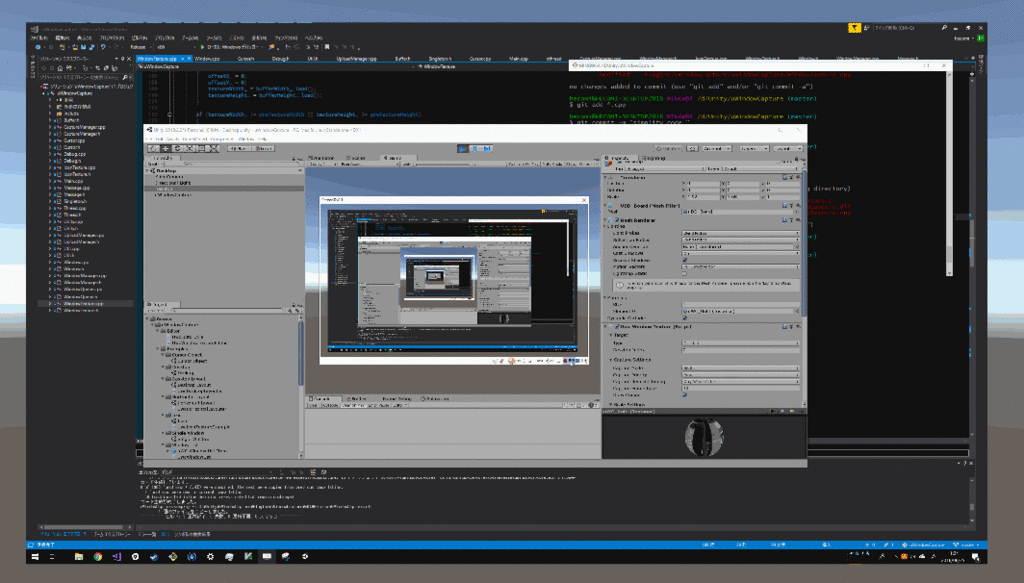Screen dimensions: 1024x583
Task: Expand CaptureManager.cpp node in Solution Explorer
Action: tap(50, 127)
